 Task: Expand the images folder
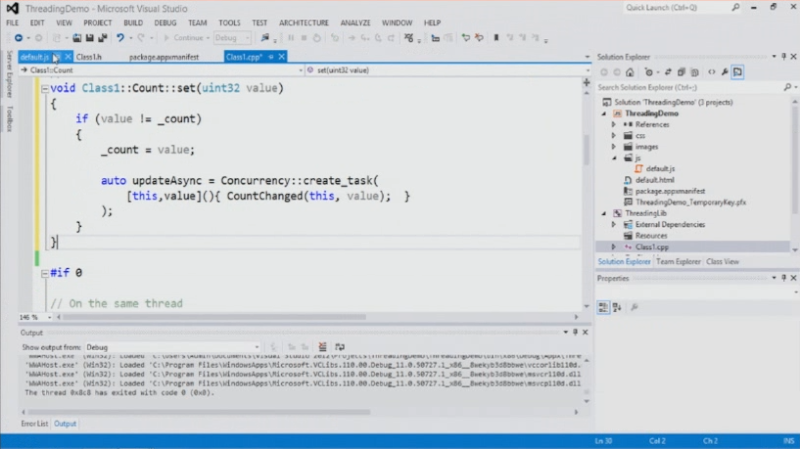coord(614,147)
